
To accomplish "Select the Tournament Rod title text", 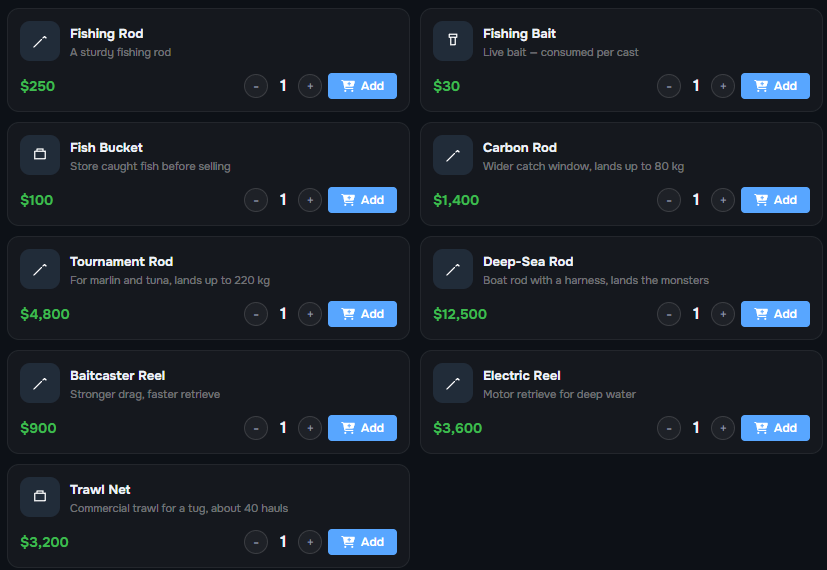I will click(x=121, y=262).
